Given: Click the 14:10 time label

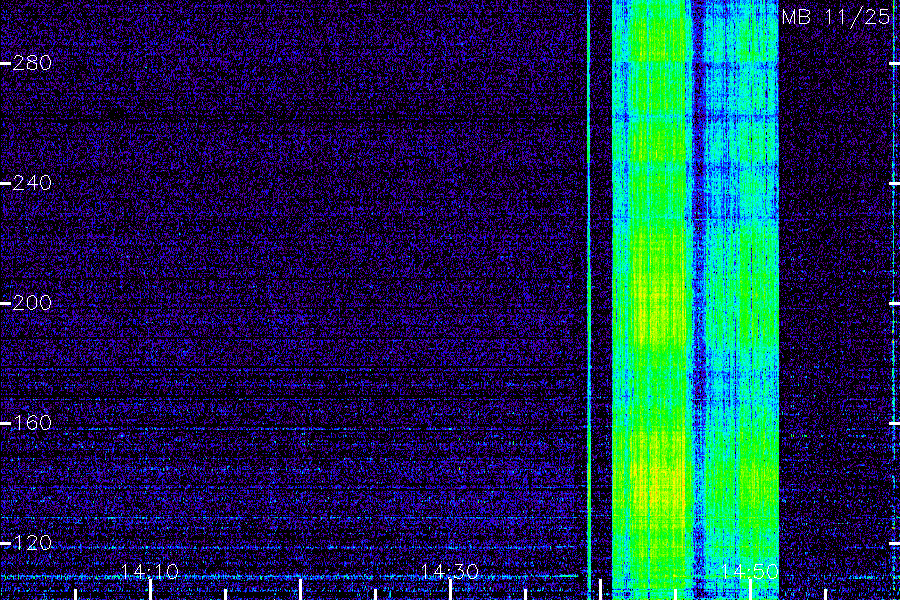Looking at the screenshot, I should pyautogui.click(x=150, y=571).
